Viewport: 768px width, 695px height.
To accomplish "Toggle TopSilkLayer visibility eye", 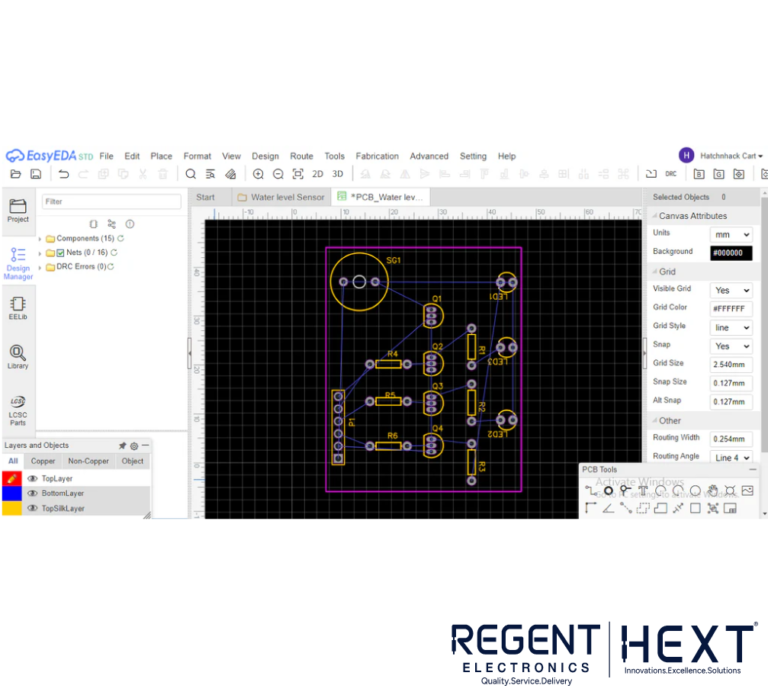I will (x=33, y=508).
